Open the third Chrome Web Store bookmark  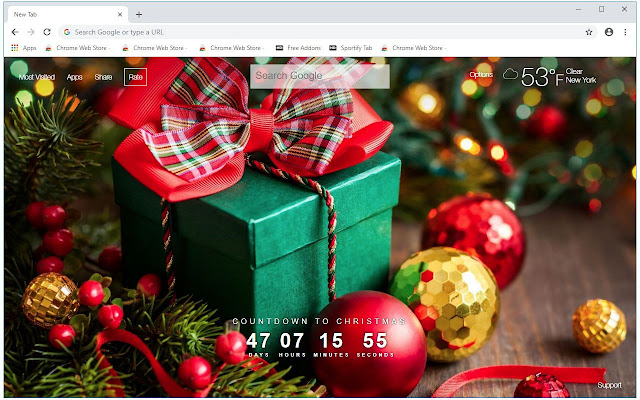tap(232, 48)
